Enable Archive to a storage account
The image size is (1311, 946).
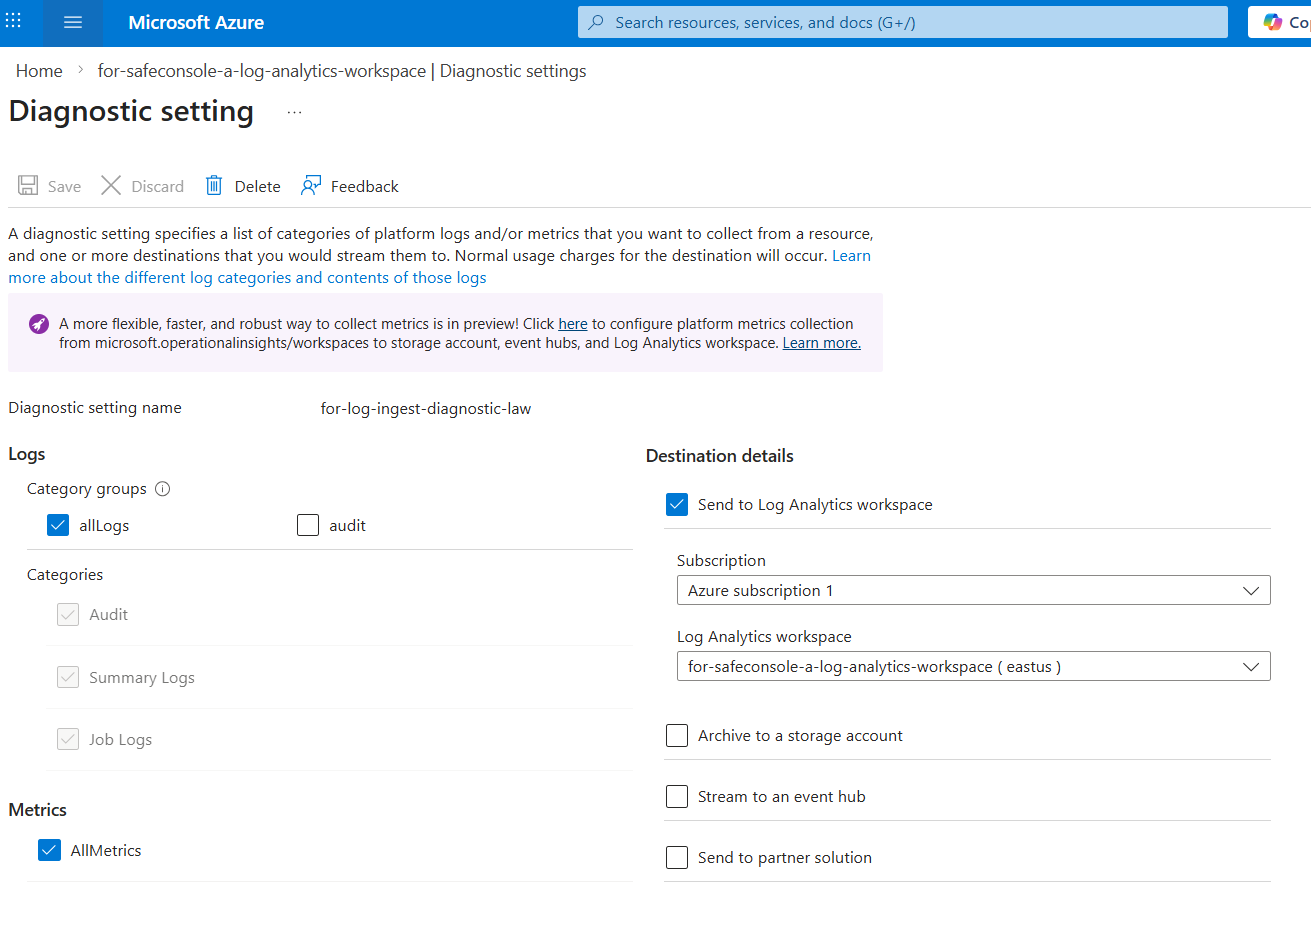pos(677,735)
